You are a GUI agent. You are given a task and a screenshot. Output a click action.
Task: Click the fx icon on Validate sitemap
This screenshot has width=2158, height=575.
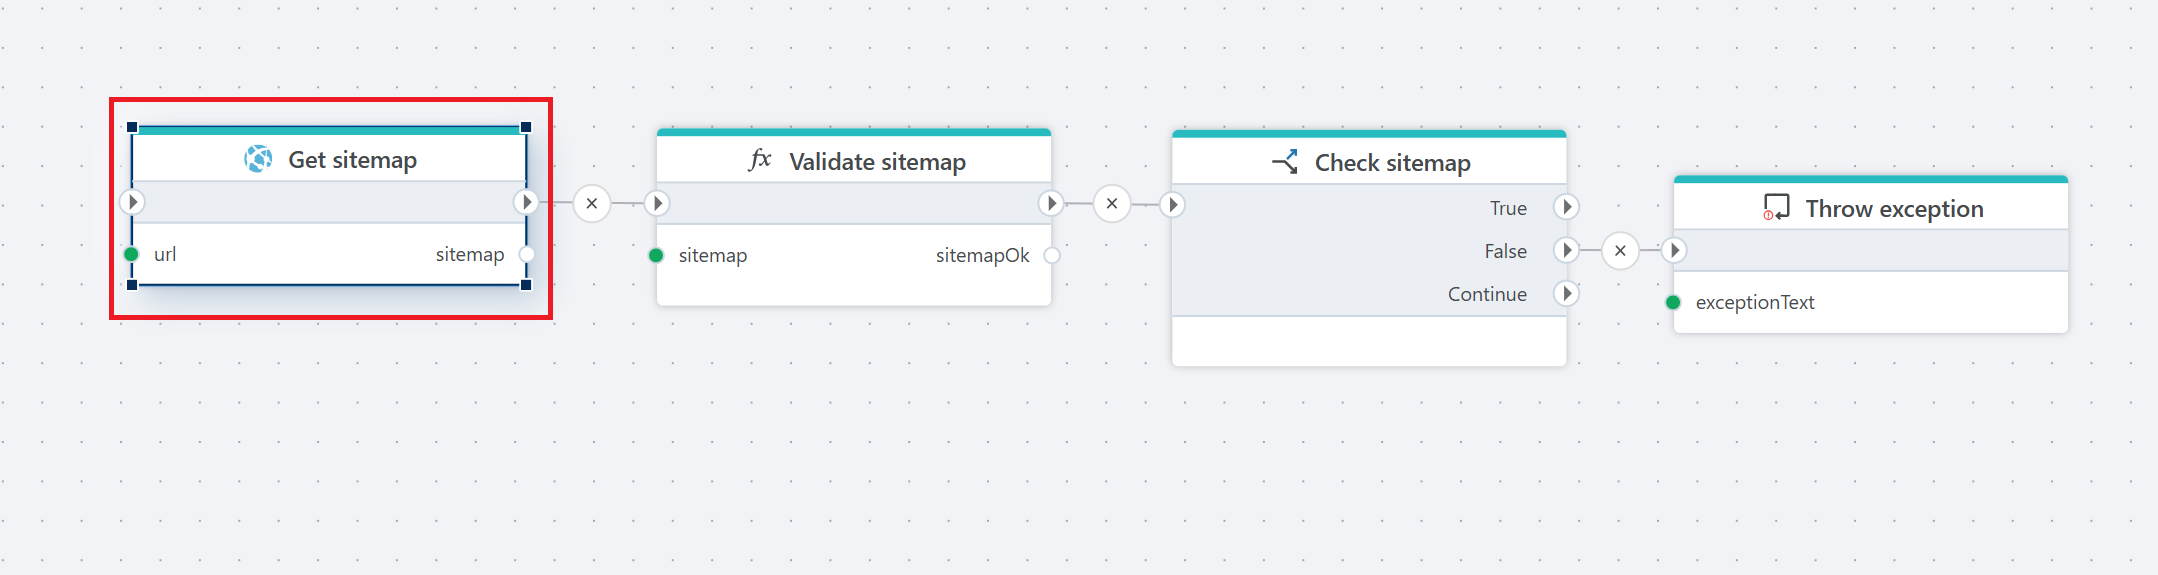pos(760,160)
